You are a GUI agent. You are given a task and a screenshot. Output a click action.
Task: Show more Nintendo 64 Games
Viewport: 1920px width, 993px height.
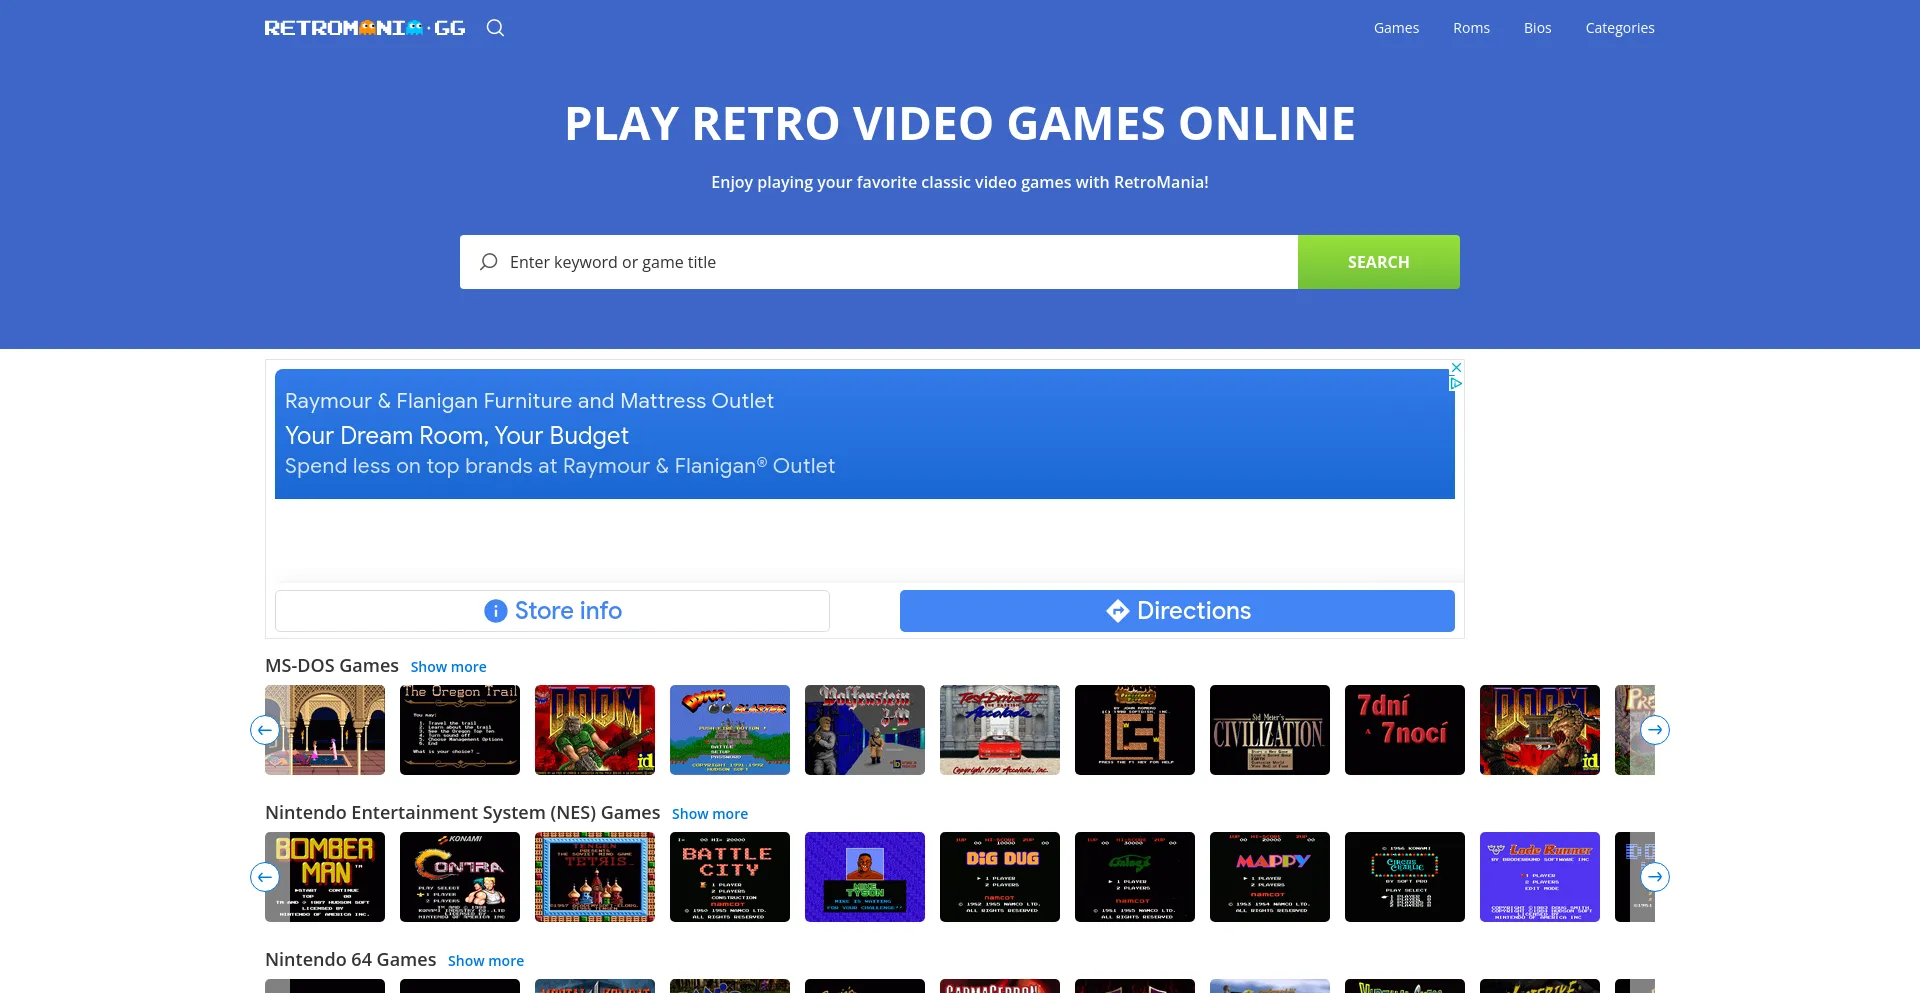pos(486,961)
